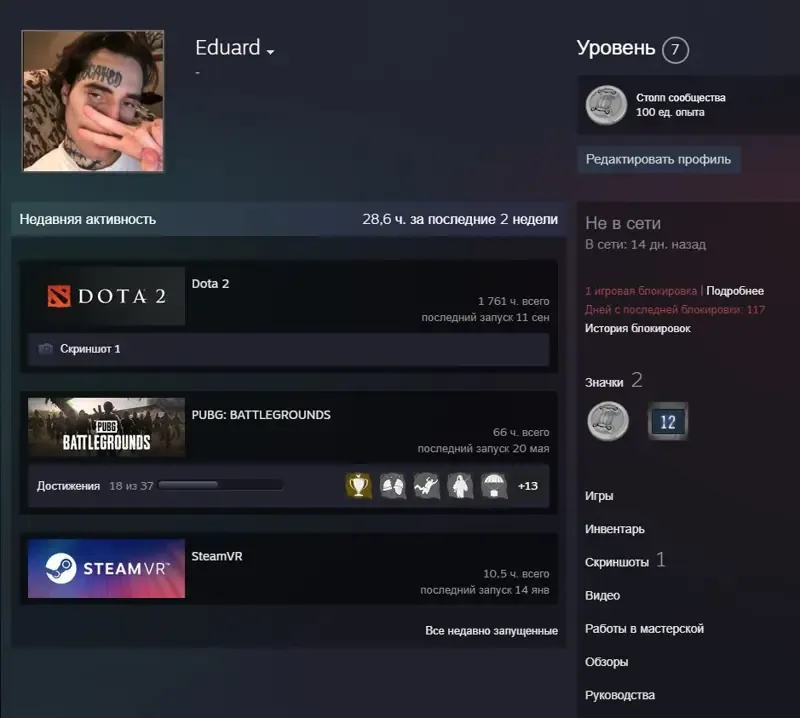Open Работы в мастерской
Screen dimensions: 800x718
[x=644, y=629]
